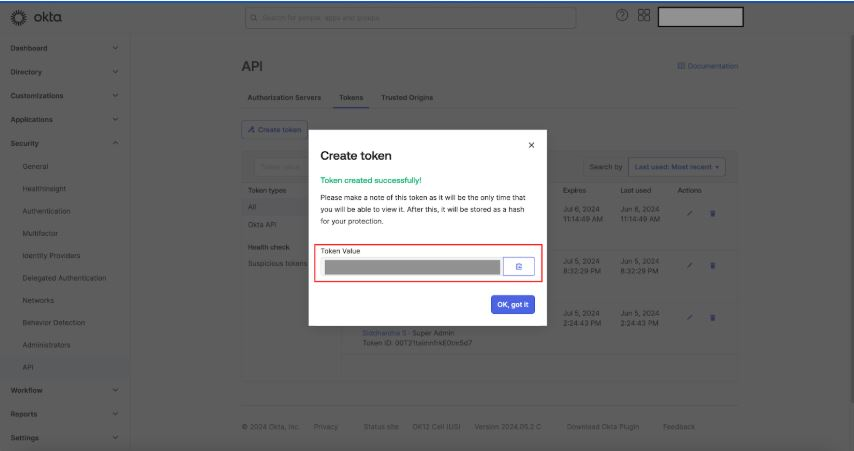This screenshot has width=854, height=451.
Task: Expand the Directory sidebar section
Action: click(x=64, y=72)
